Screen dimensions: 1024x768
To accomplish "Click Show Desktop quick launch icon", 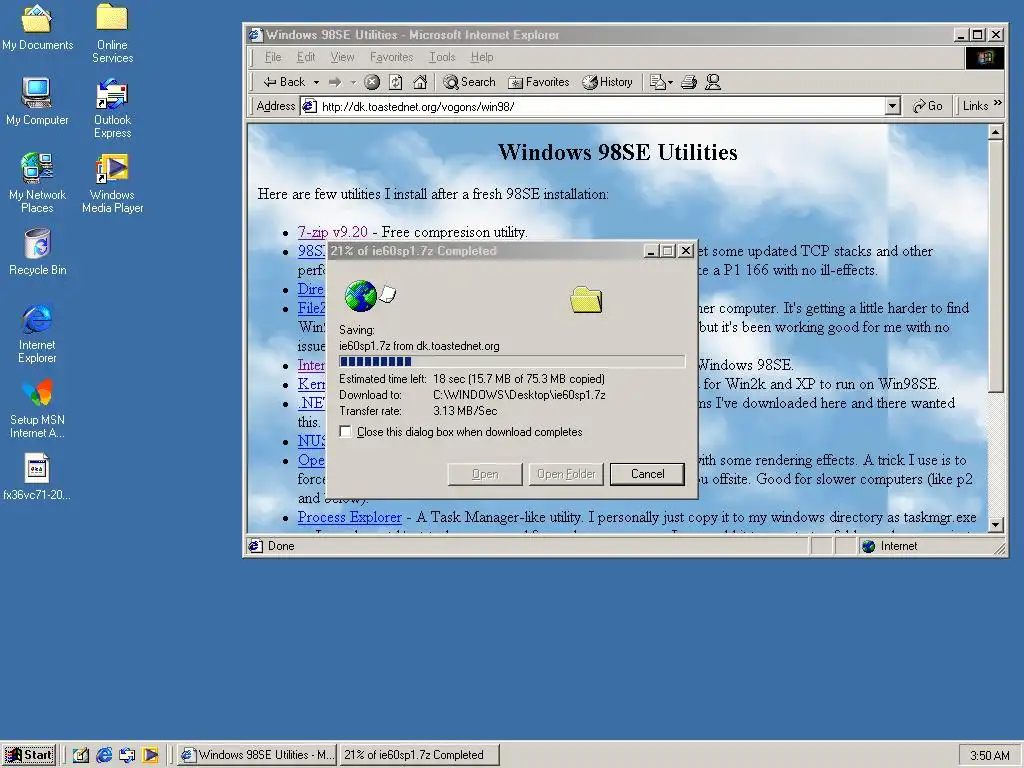I will click(x=80, y=755).
